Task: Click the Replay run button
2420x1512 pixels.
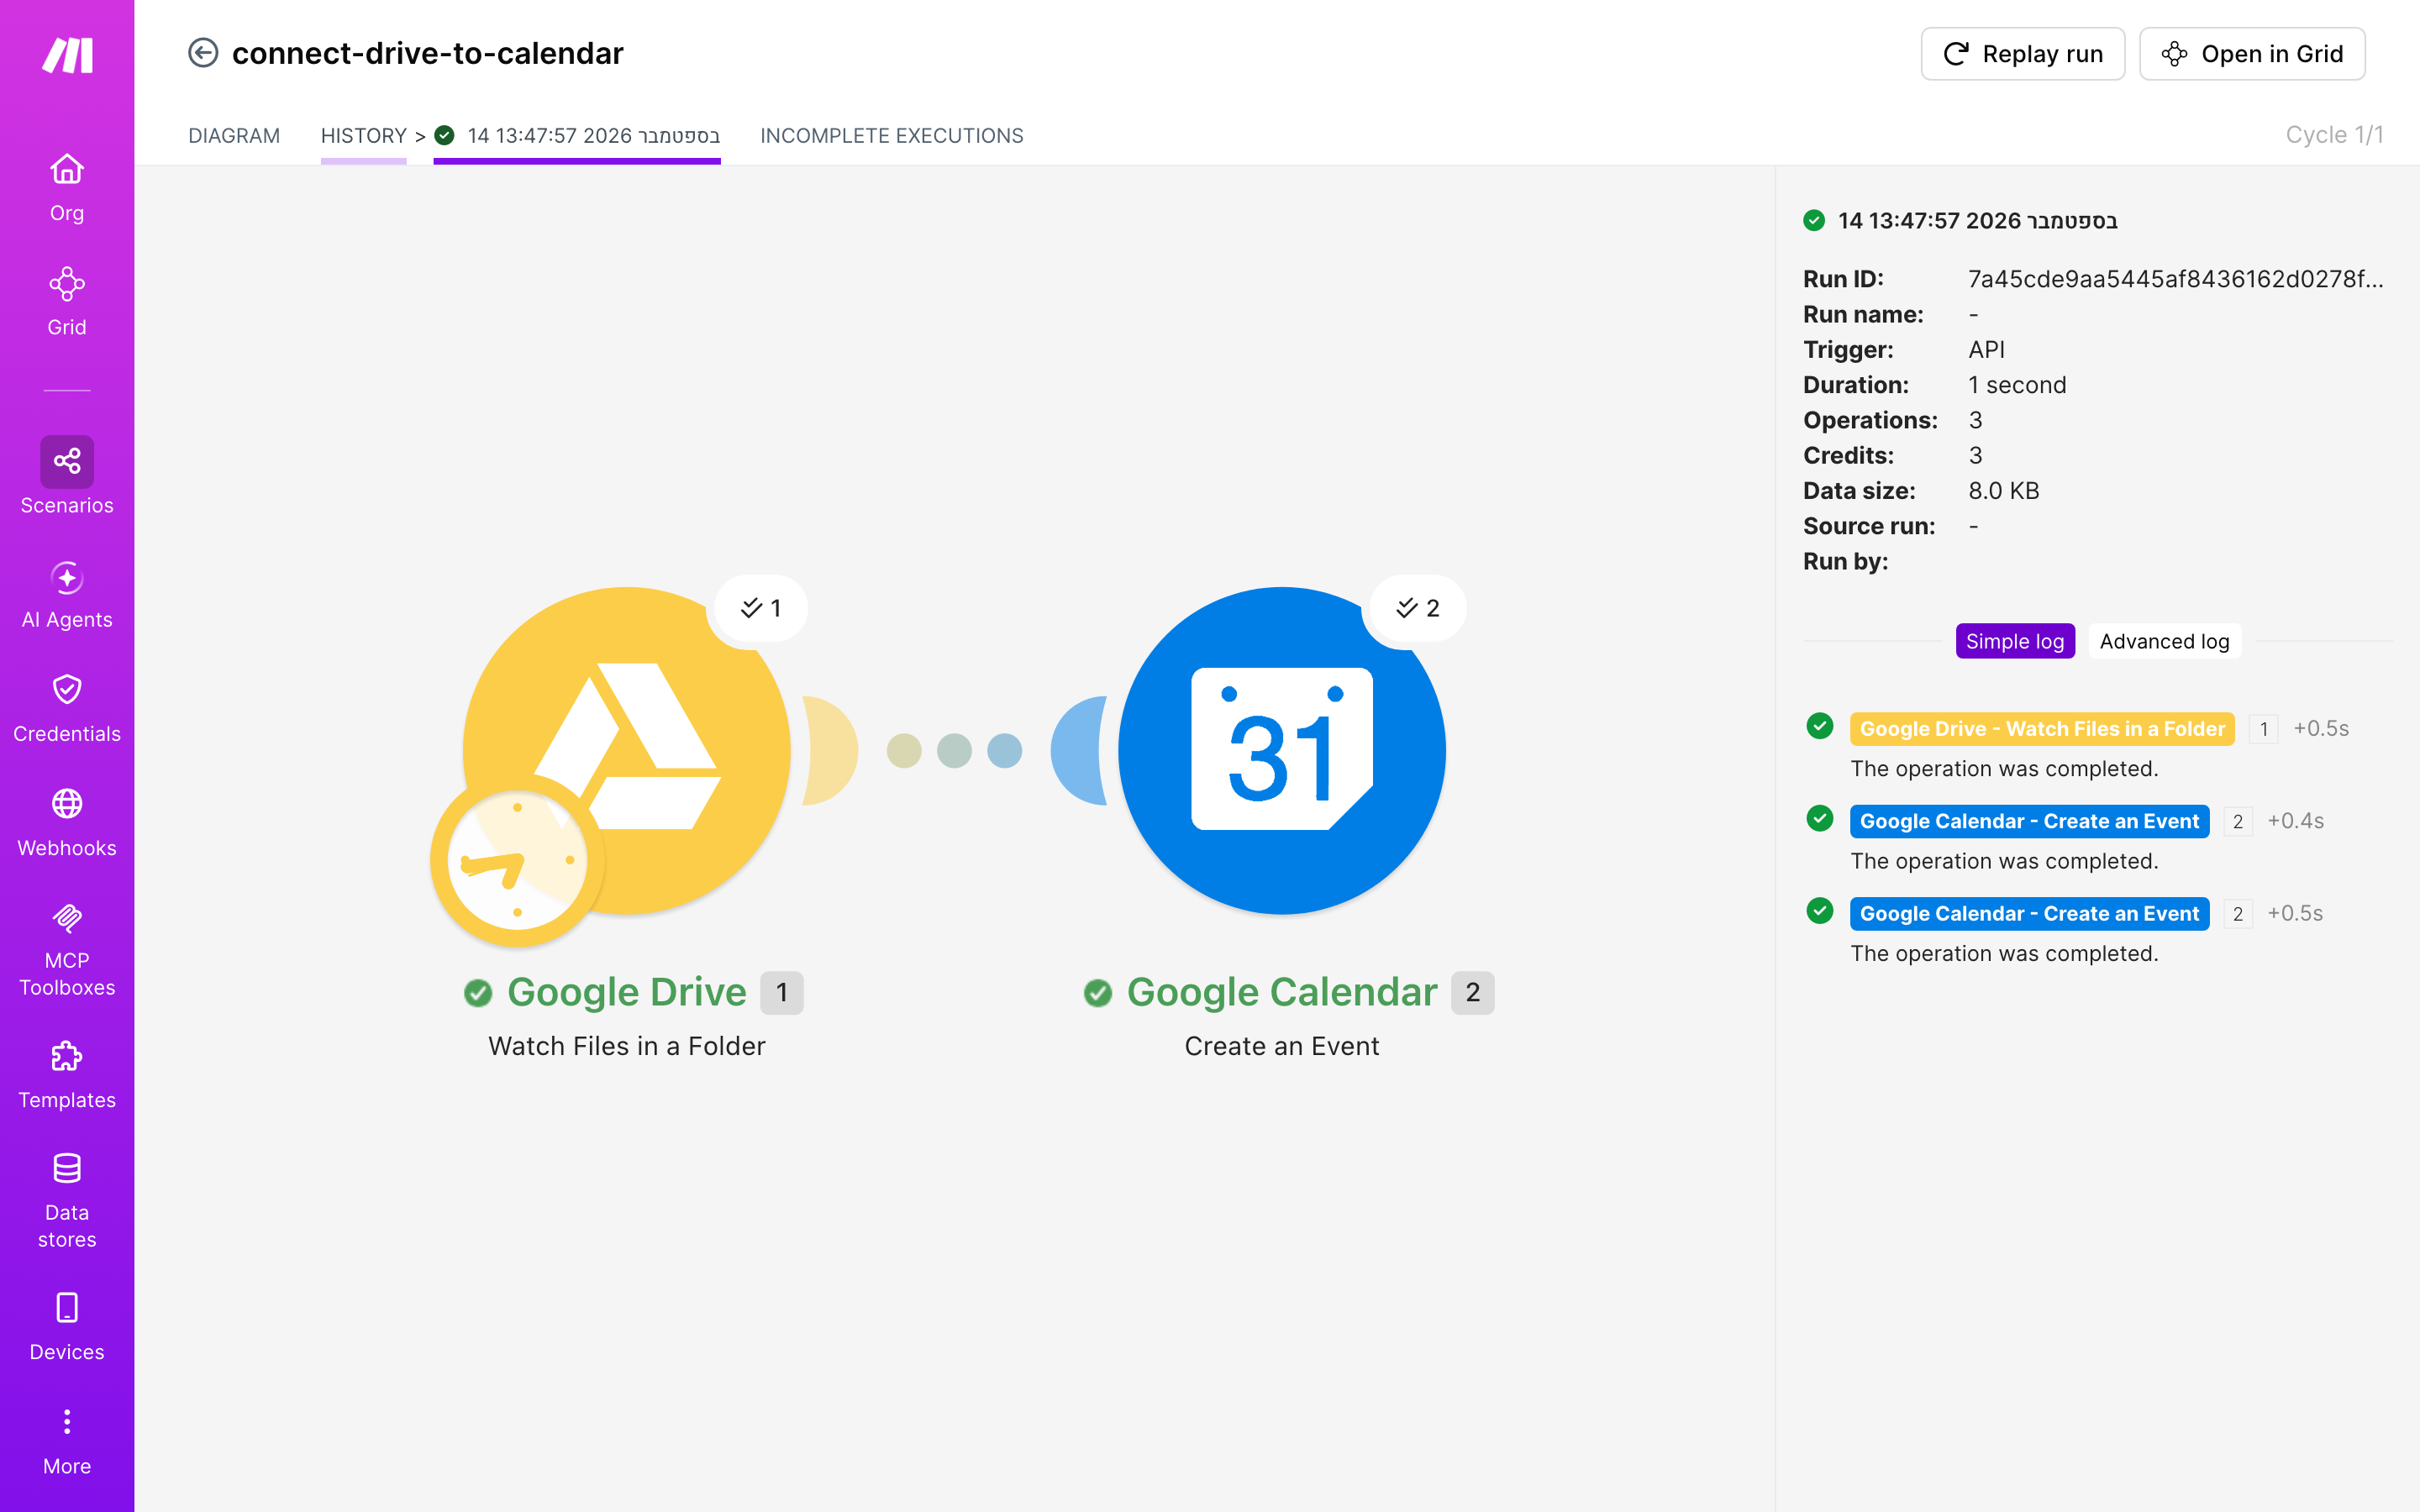Action: 2023,54
